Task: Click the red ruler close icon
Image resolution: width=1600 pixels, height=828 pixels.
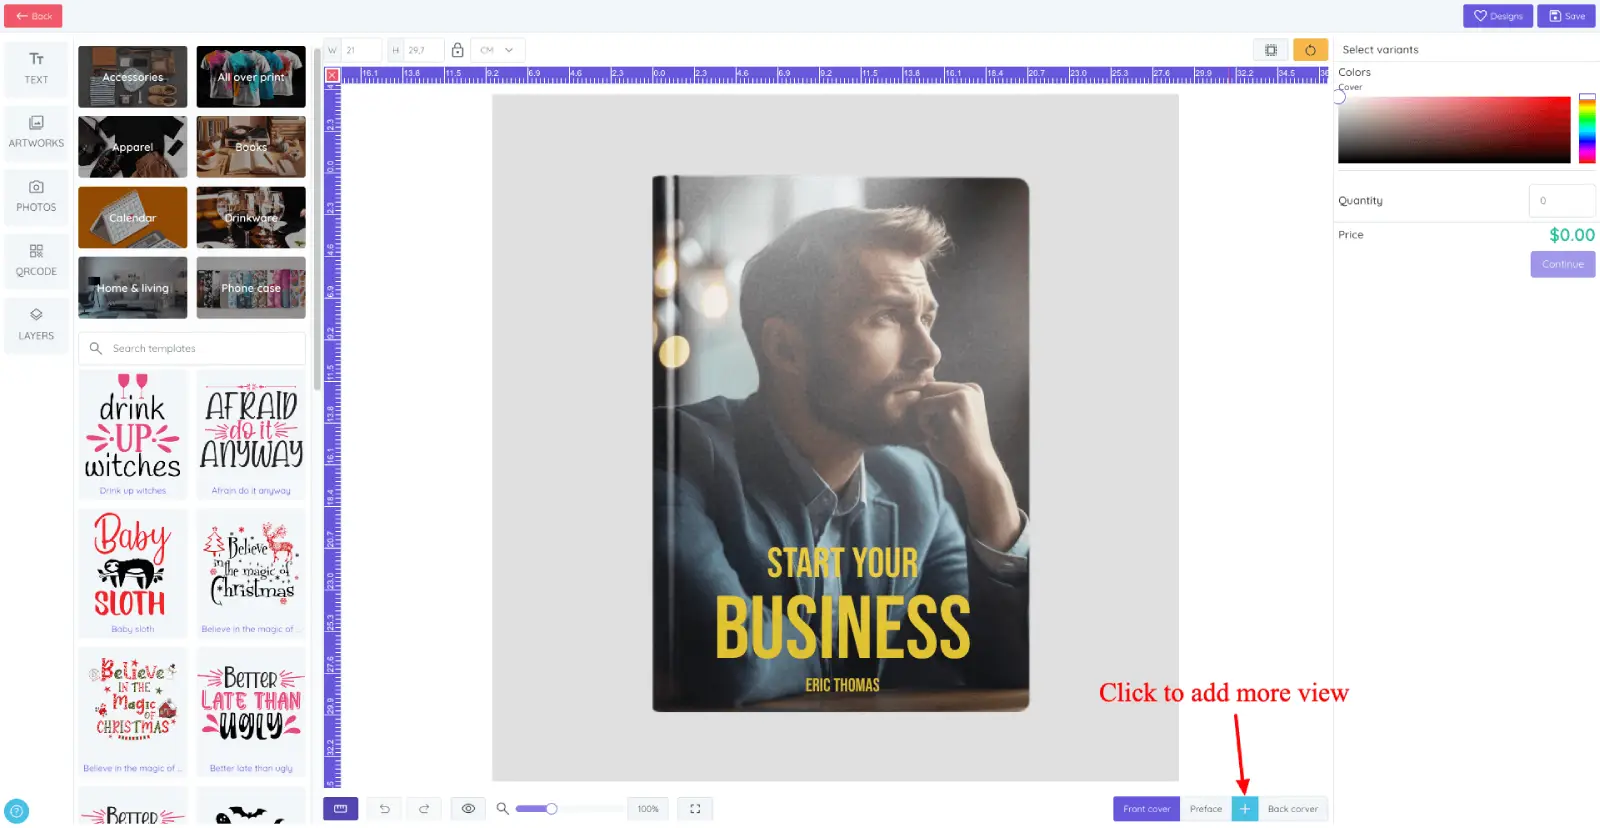Action: 332,75
